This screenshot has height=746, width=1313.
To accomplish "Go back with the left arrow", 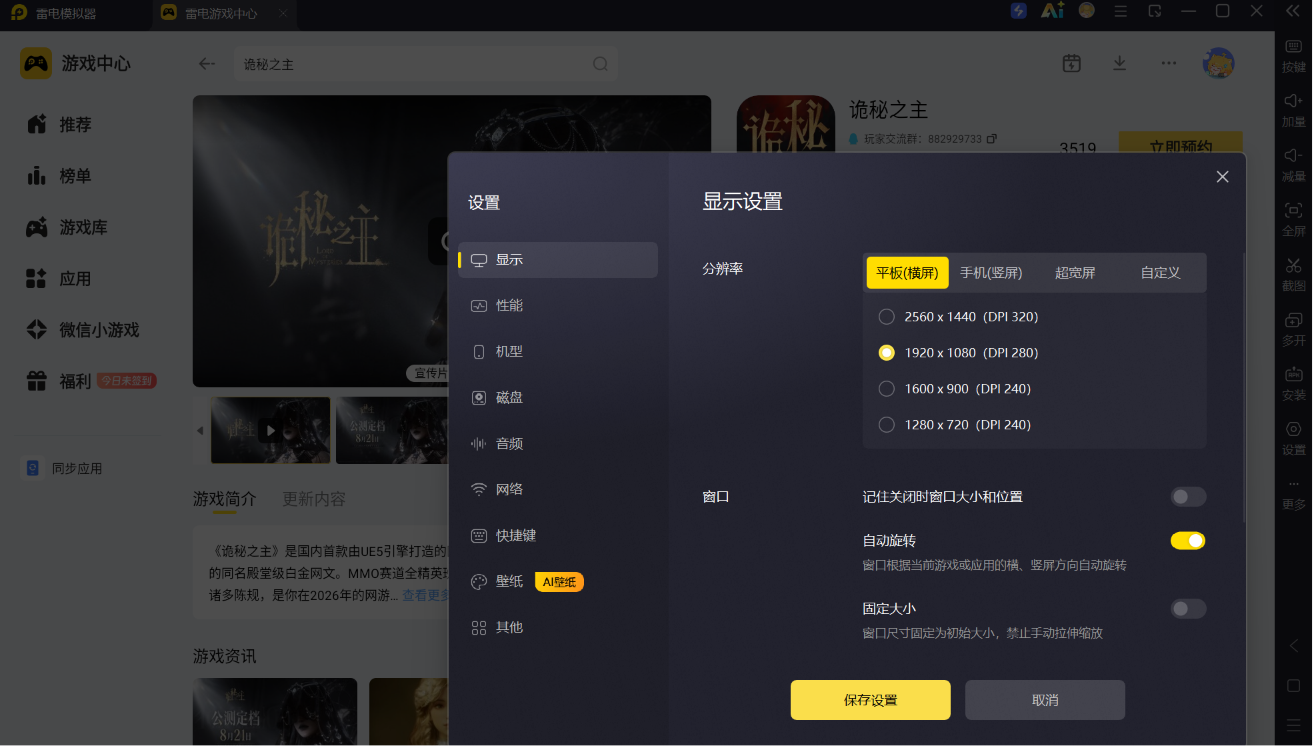I will coord(207,63).
